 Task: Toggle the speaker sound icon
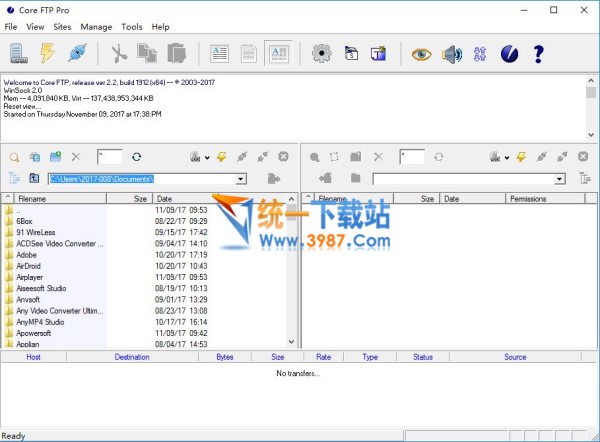coord(452,53)
